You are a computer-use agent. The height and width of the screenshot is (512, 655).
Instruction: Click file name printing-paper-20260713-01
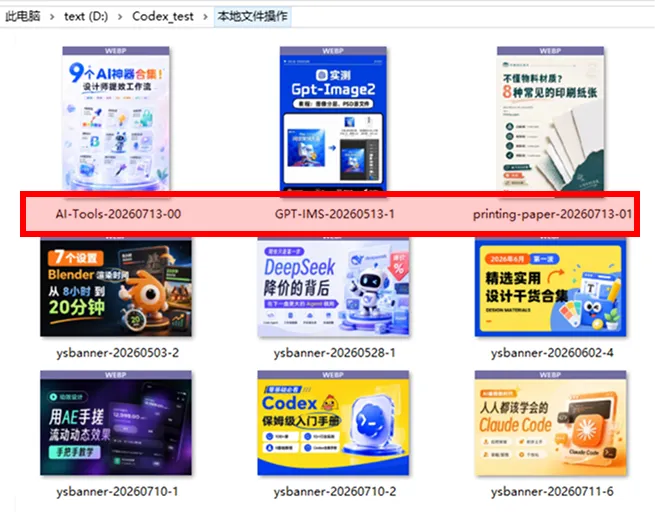point(552,214)
